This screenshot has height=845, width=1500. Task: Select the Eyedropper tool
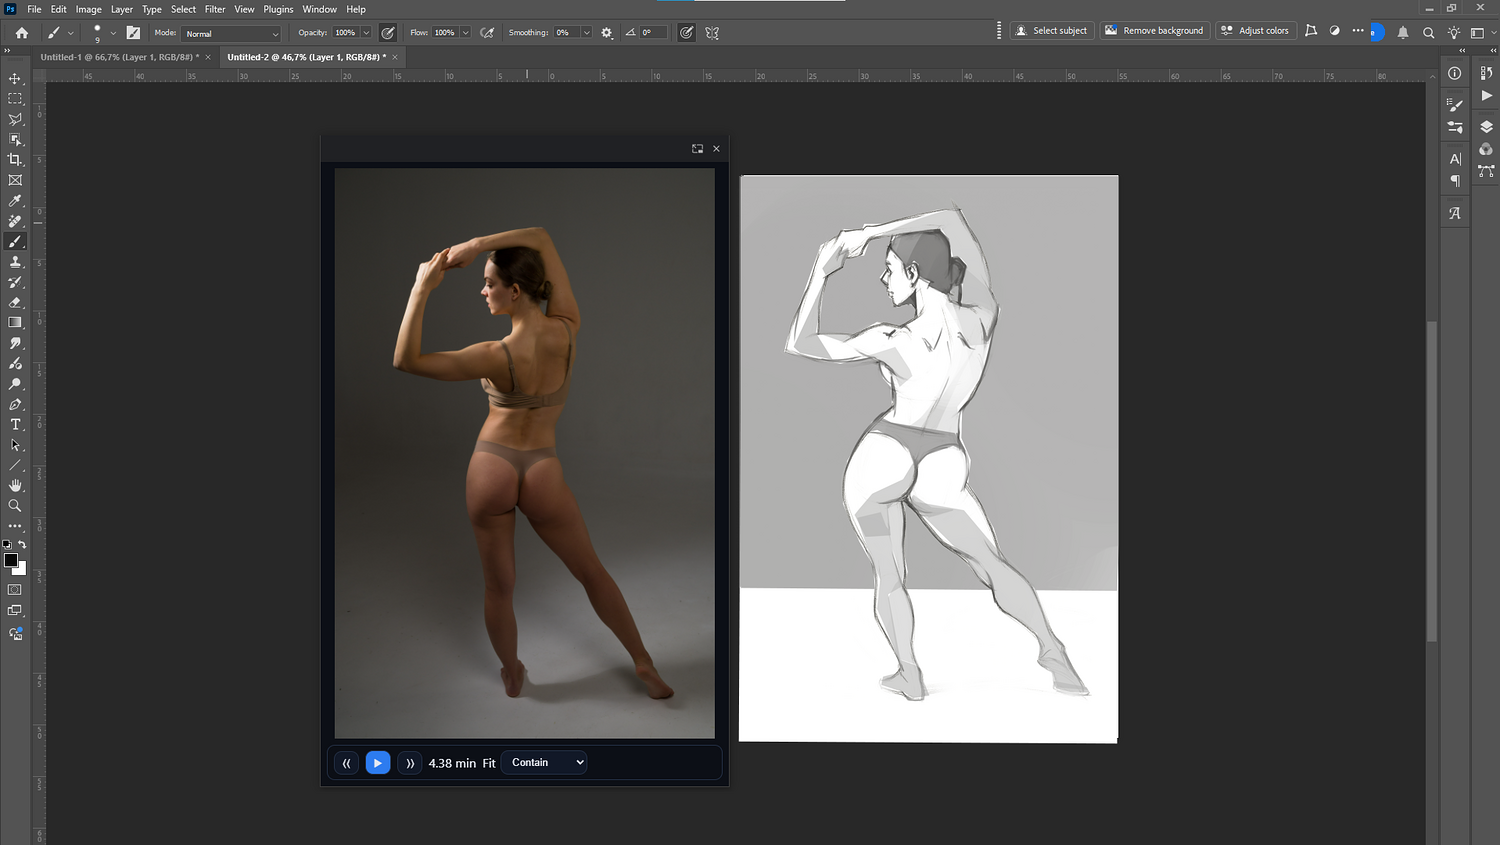click(x=15, y=201)
